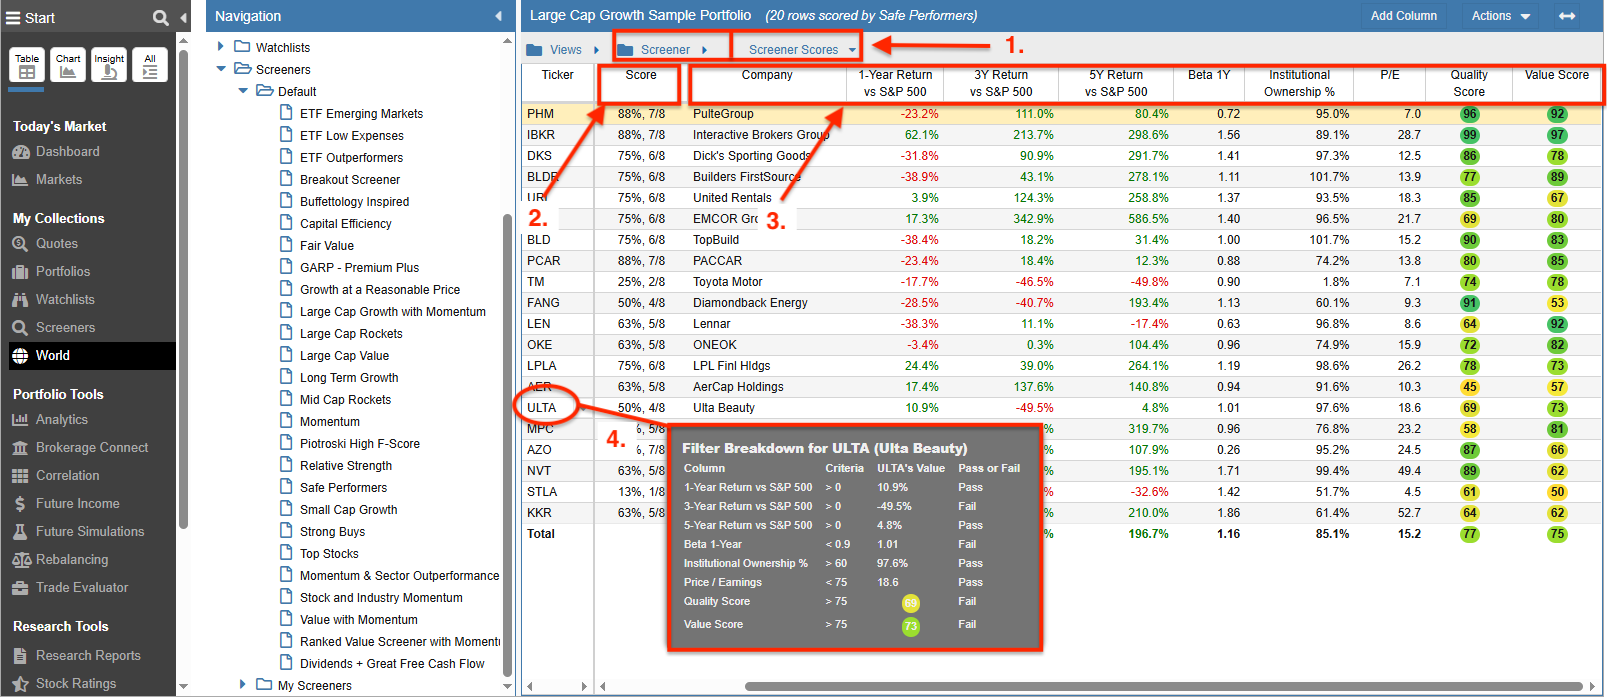Open the Insight view icon

click(109, 65)
